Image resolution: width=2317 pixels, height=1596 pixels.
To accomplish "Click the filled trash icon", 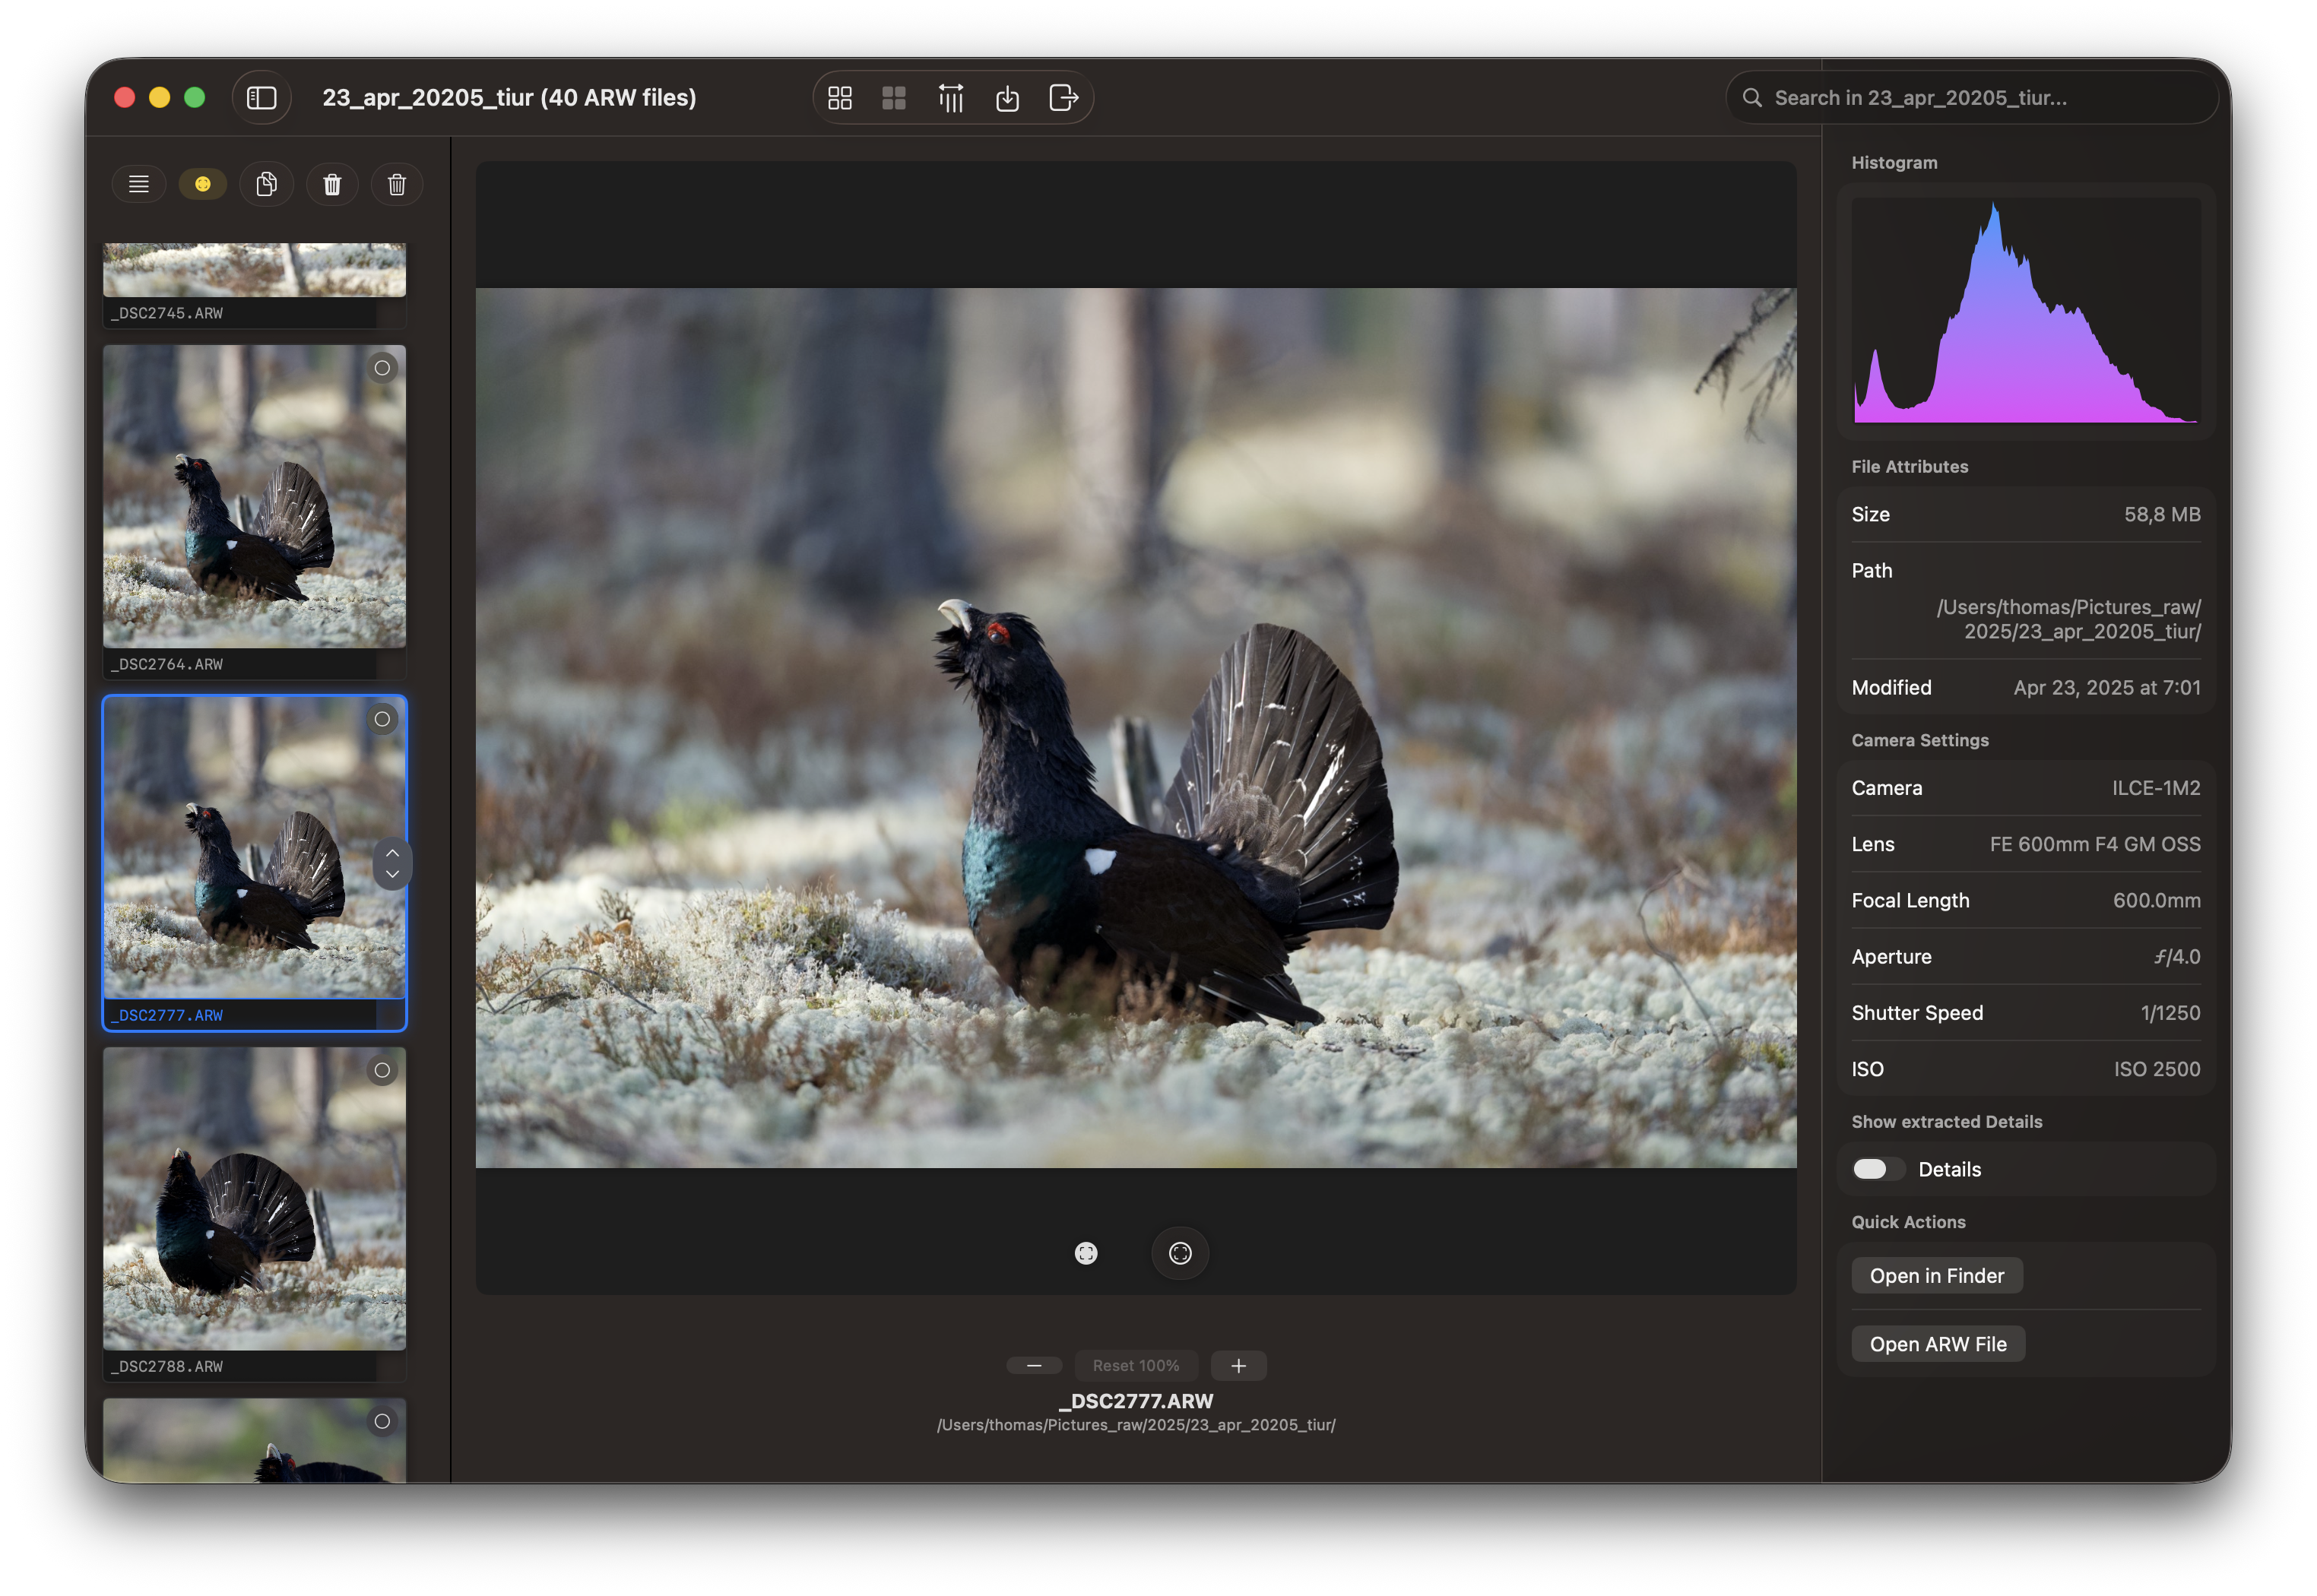I will 332,184.
